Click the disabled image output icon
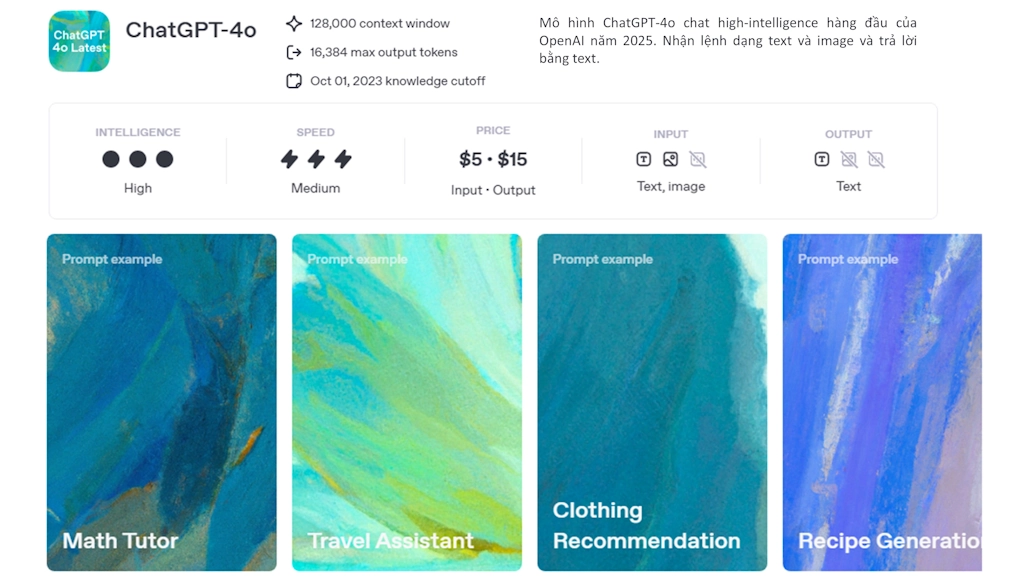 click(x=849, y=159)
